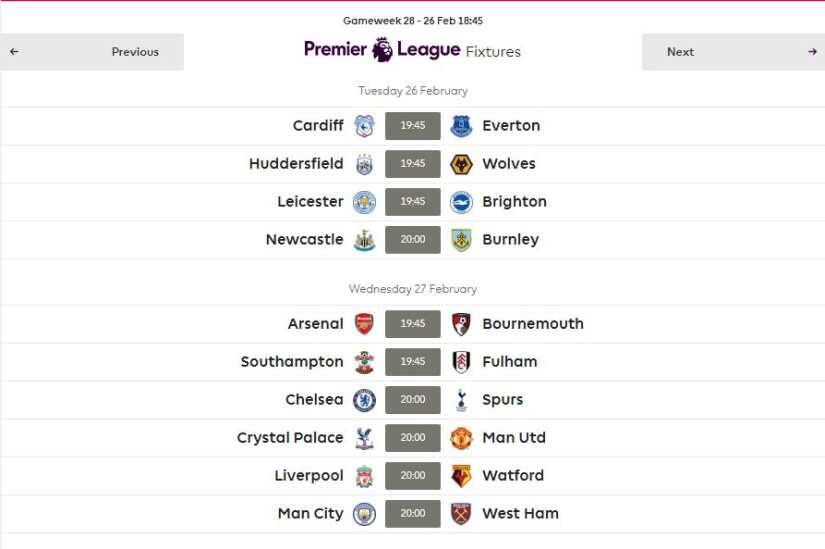Click the Premier League lion logo
The image size is (825, 549).
tap(382, 50)
